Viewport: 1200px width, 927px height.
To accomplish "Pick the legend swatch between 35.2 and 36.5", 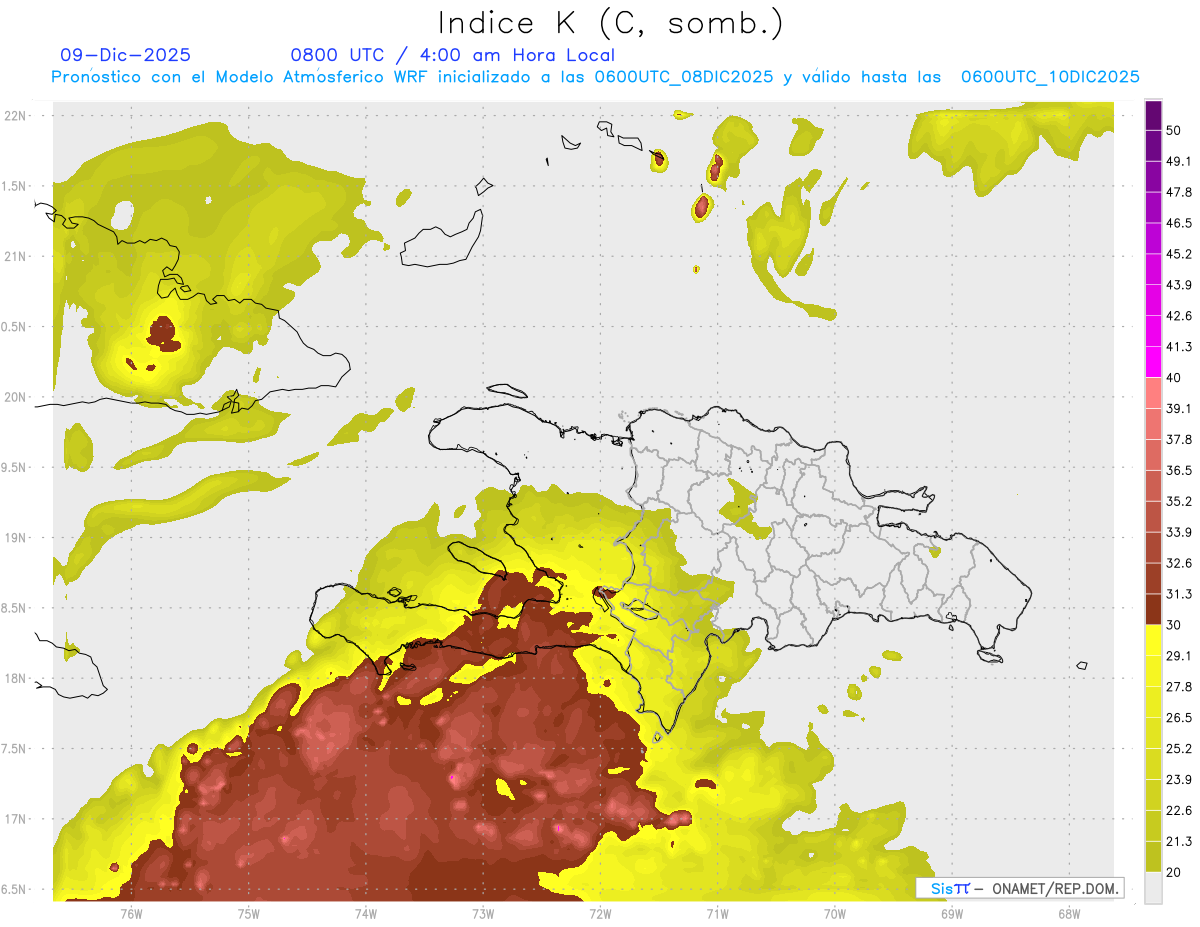I will (1154, 486).
